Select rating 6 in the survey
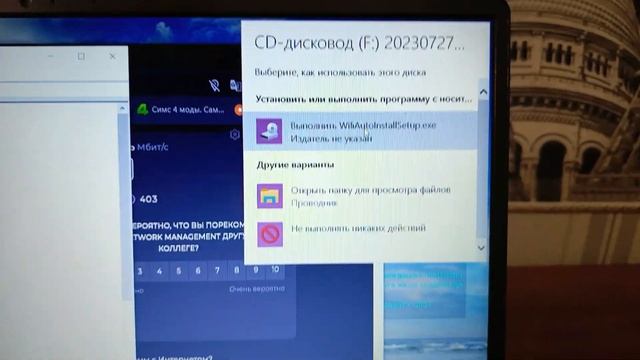640x360 pixels. click(x=198, y=271)
